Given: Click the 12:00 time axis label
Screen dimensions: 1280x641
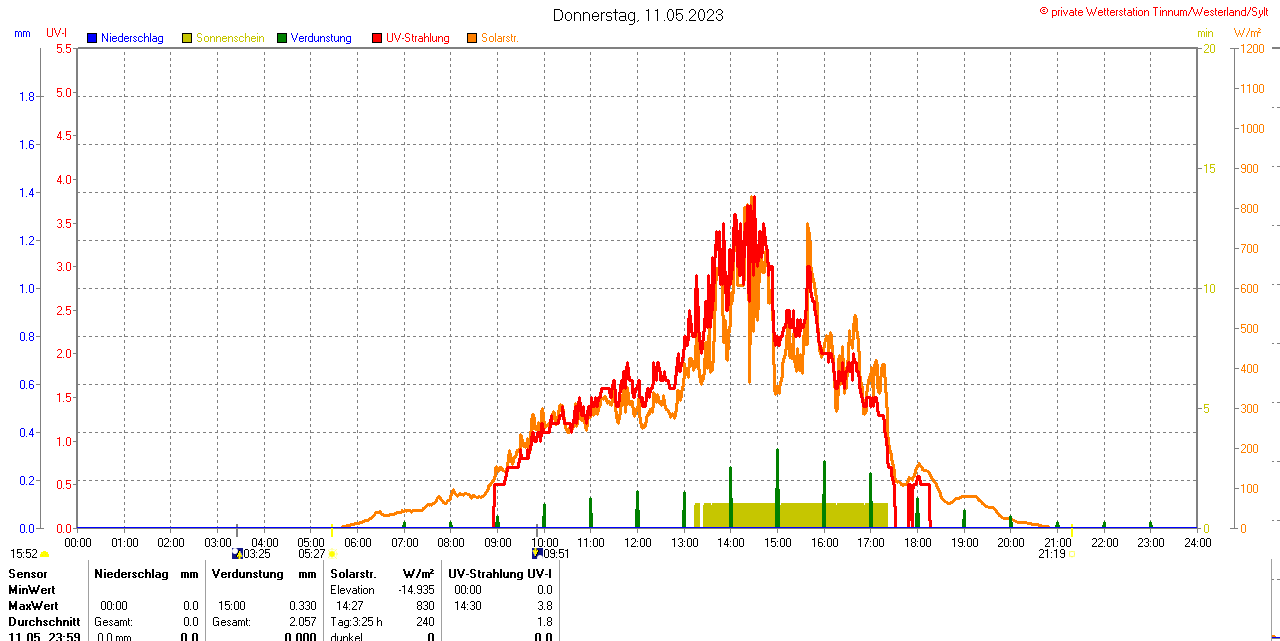Looking at the screenshot, I should 638,543.
